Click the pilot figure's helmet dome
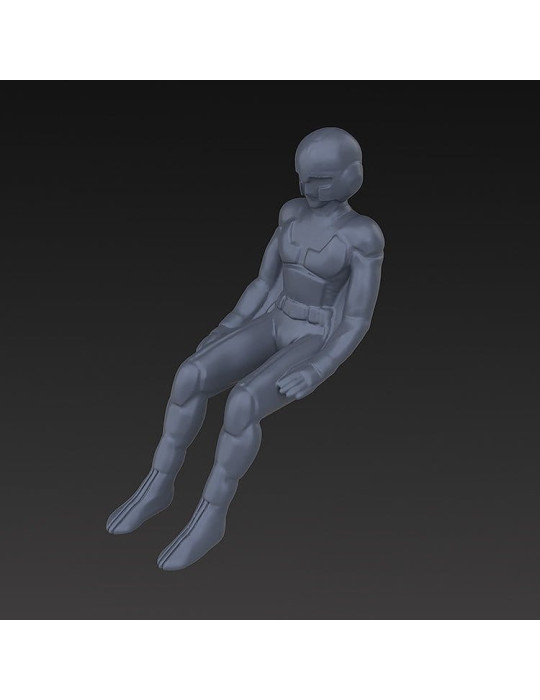Image resolution: width=540 pixels, height=700 pixels. pos(328,150)
